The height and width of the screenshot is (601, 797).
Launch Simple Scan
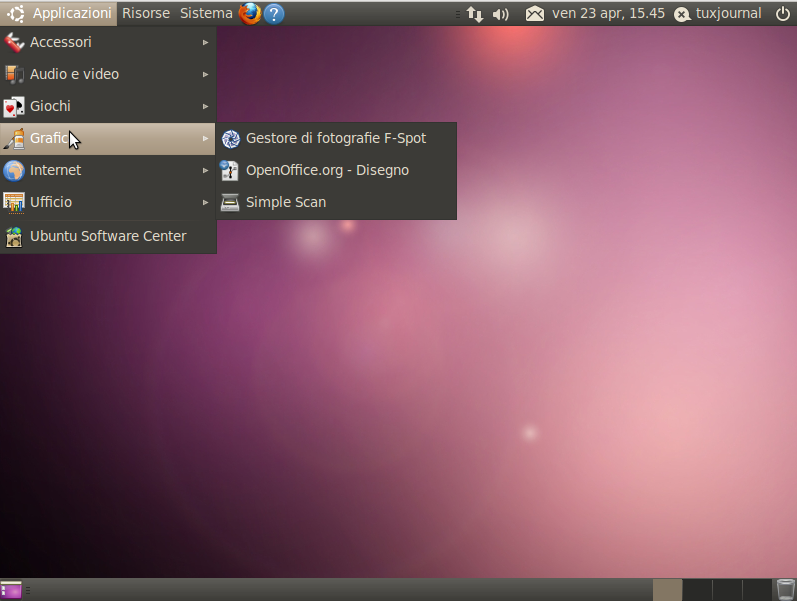pos(336,202)
